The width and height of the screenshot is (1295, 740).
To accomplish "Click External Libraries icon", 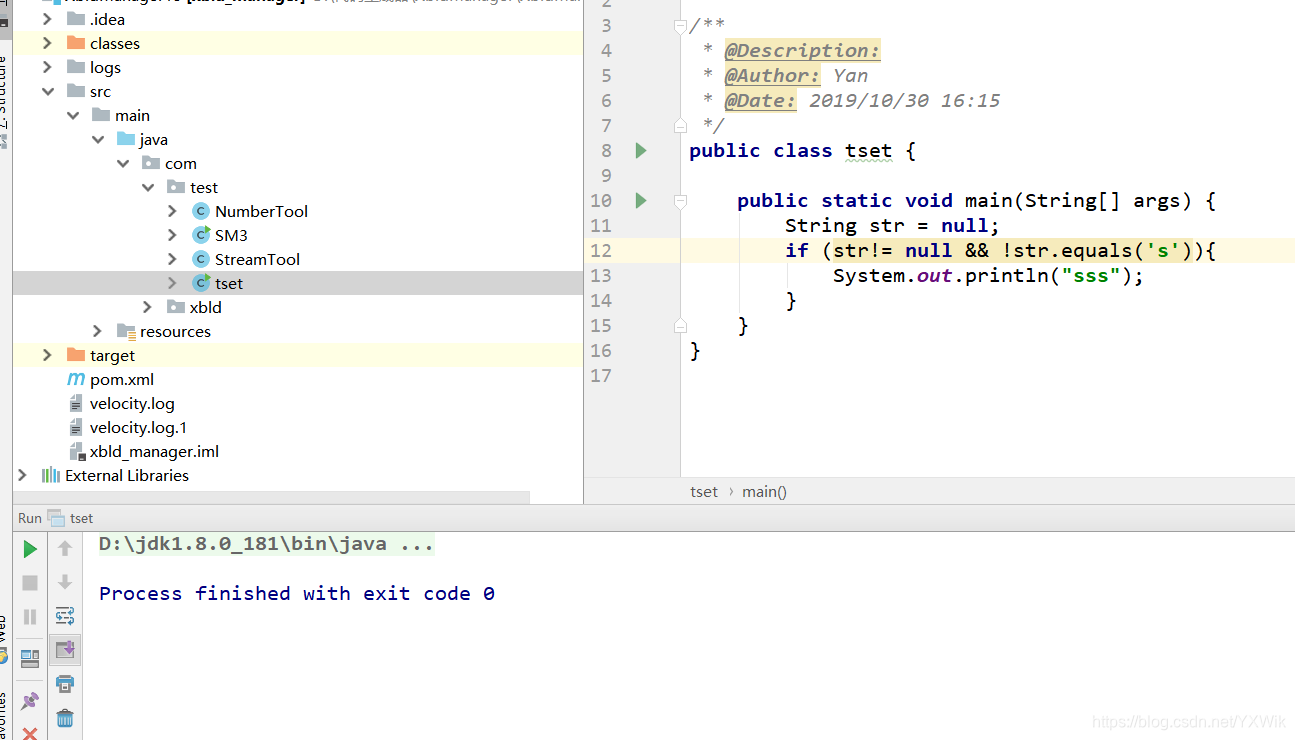I will [51, 475].
